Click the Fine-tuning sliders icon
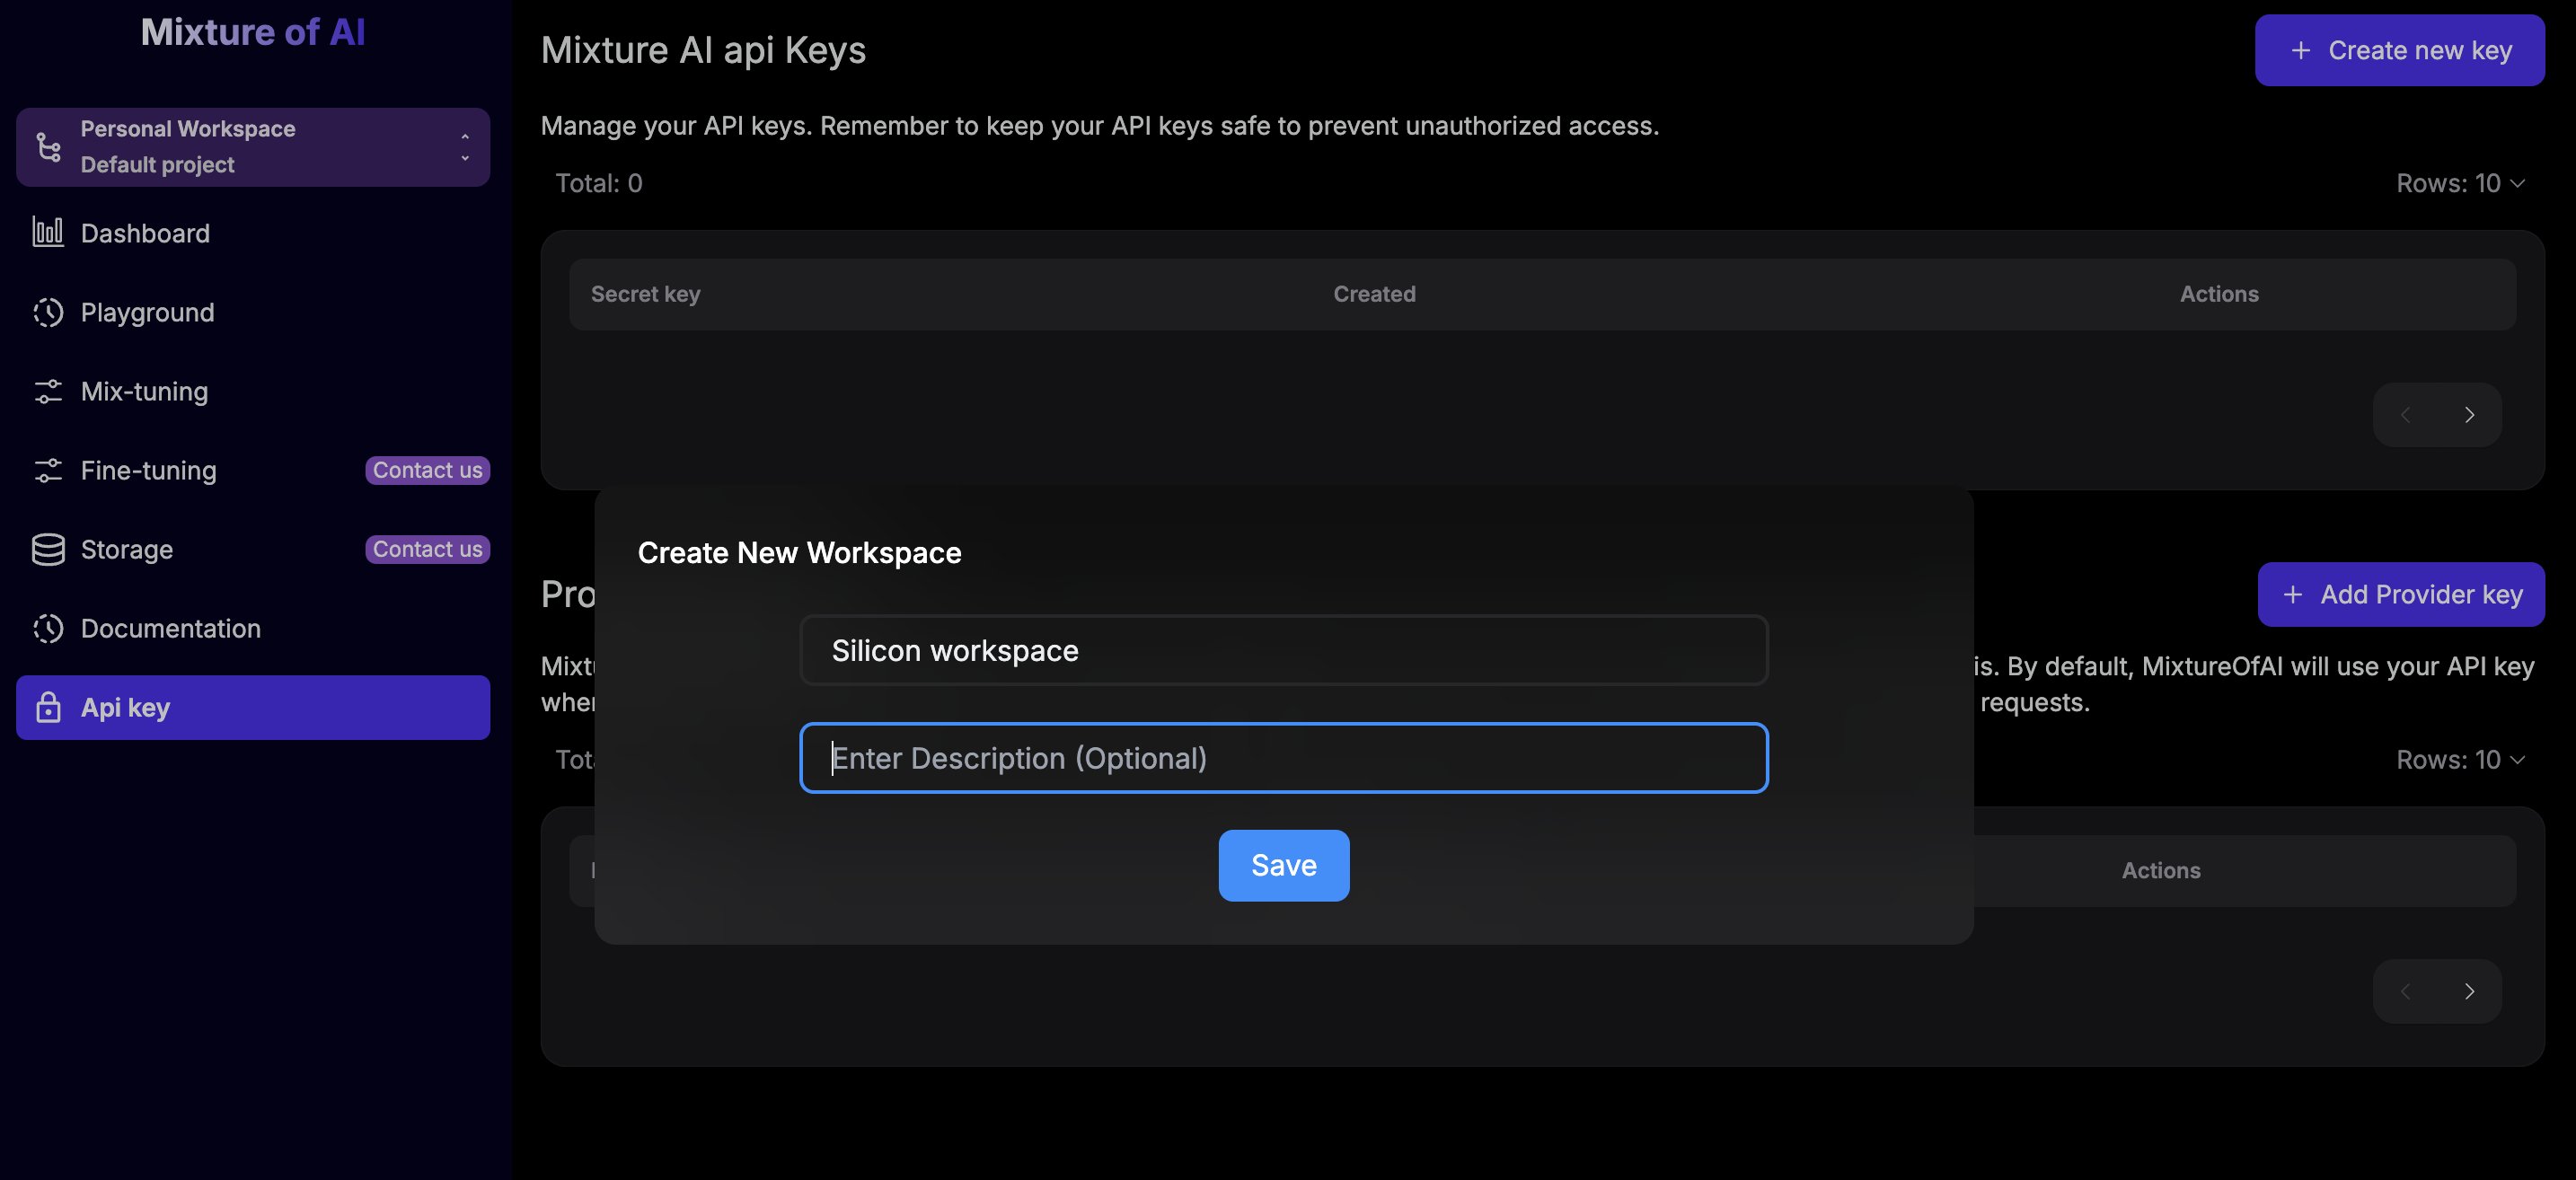This screenshot has height=1180, width=2576. (x=47, y=470)
